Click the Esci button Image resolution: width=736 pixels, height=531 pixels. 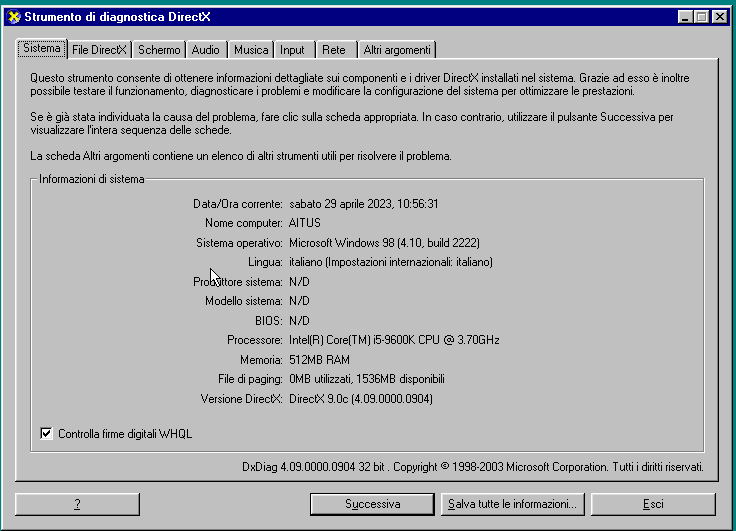(653, 504)
